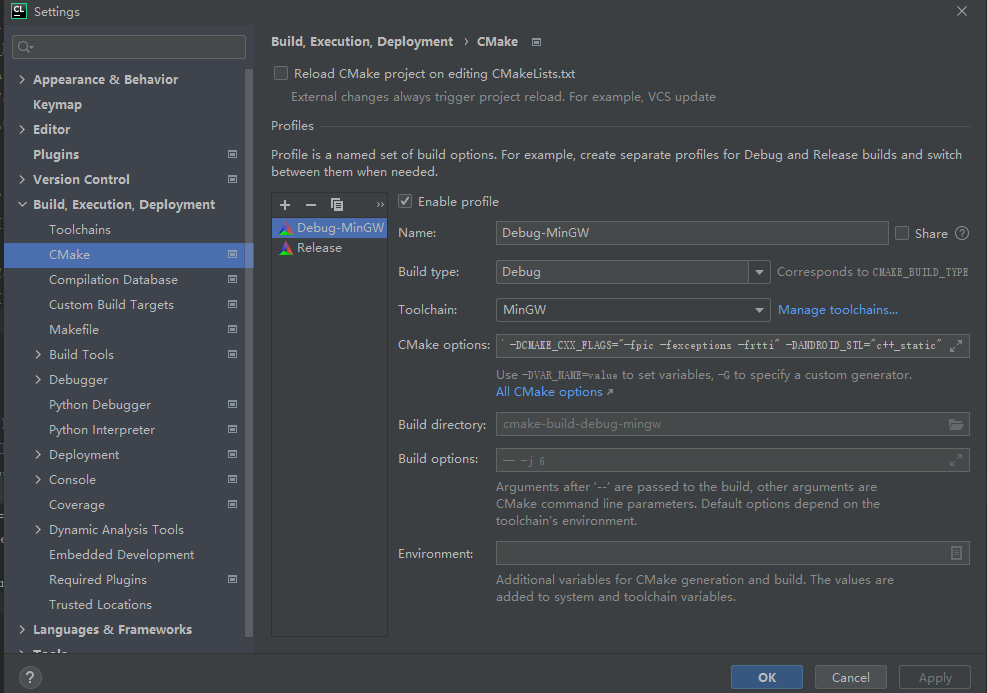The width and height of the screenshot is (987, 693).
Task: Select Toolchains in the settings tree
Action: coord(80,230)
